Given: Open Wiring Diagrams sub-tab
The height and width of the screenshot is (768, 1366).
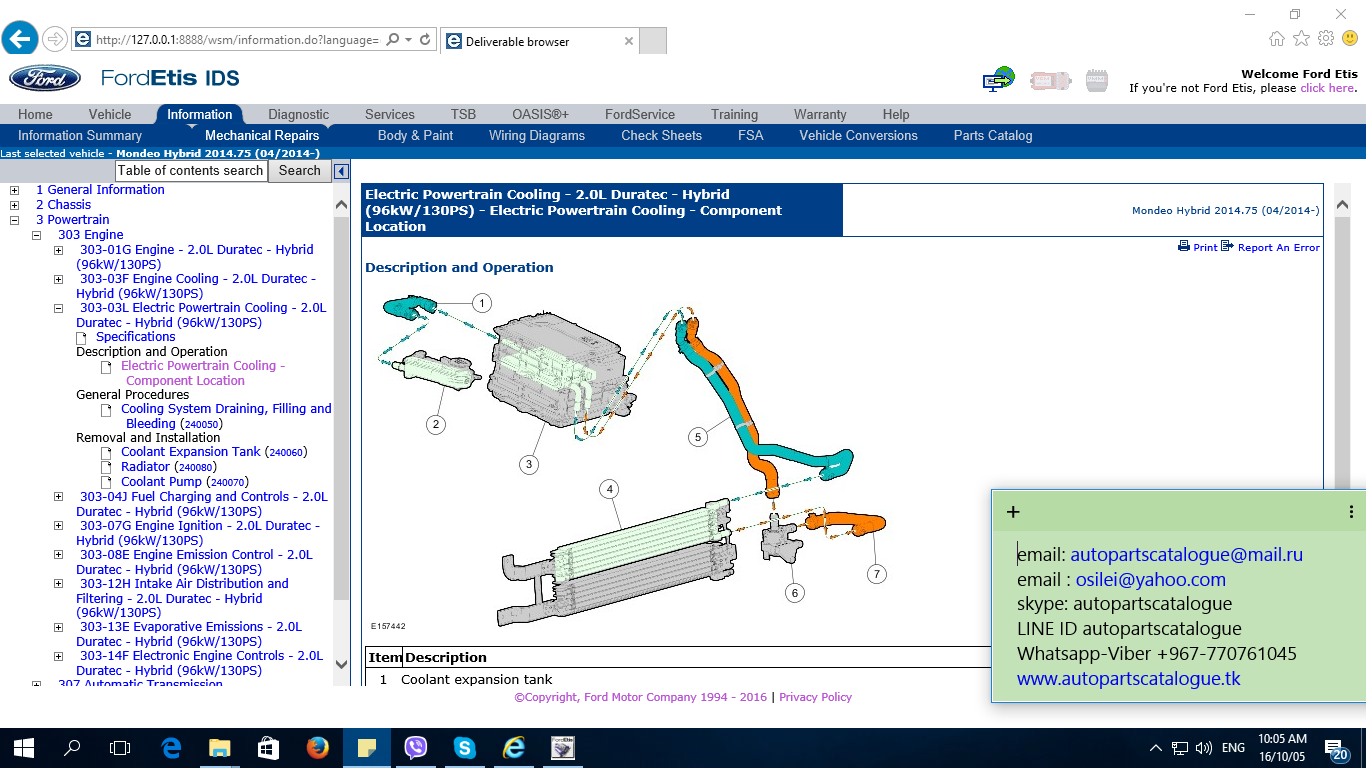Looking at the screenshot, I should point(537,135).
